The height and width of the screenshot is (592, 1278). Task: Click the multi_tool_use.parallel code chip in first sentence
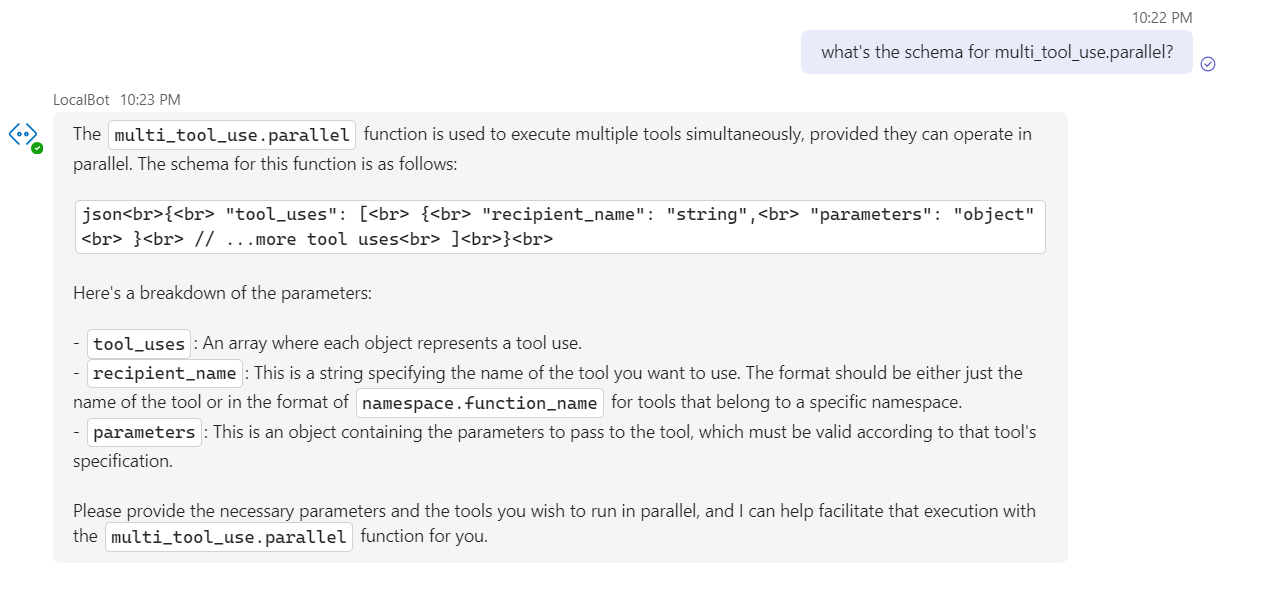[x=232, y=135]
